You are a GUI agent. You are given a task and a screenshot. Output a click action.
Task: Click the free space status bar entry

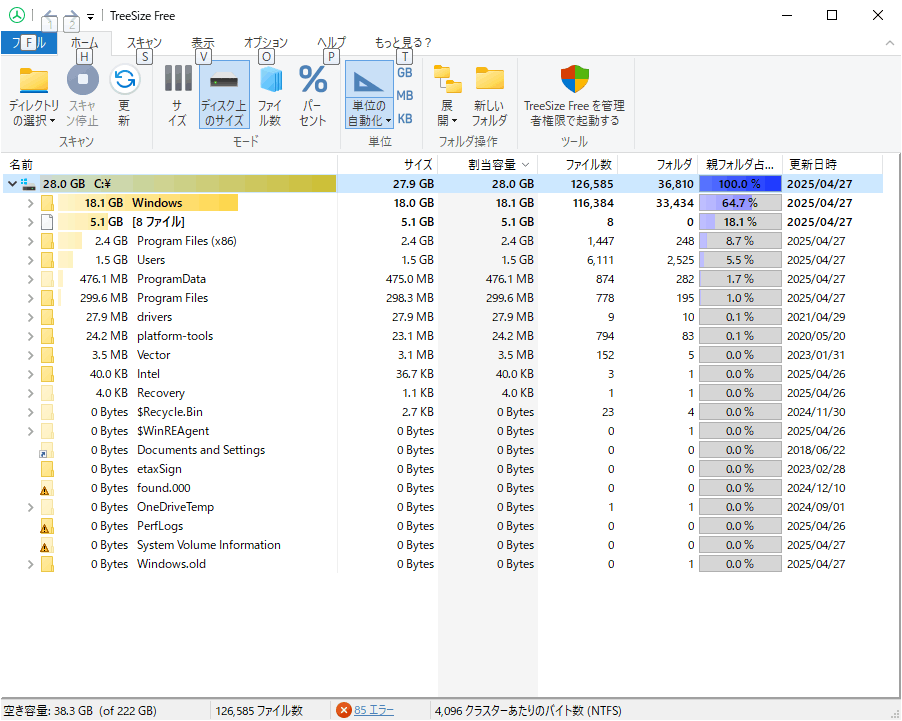pos(80,711)
